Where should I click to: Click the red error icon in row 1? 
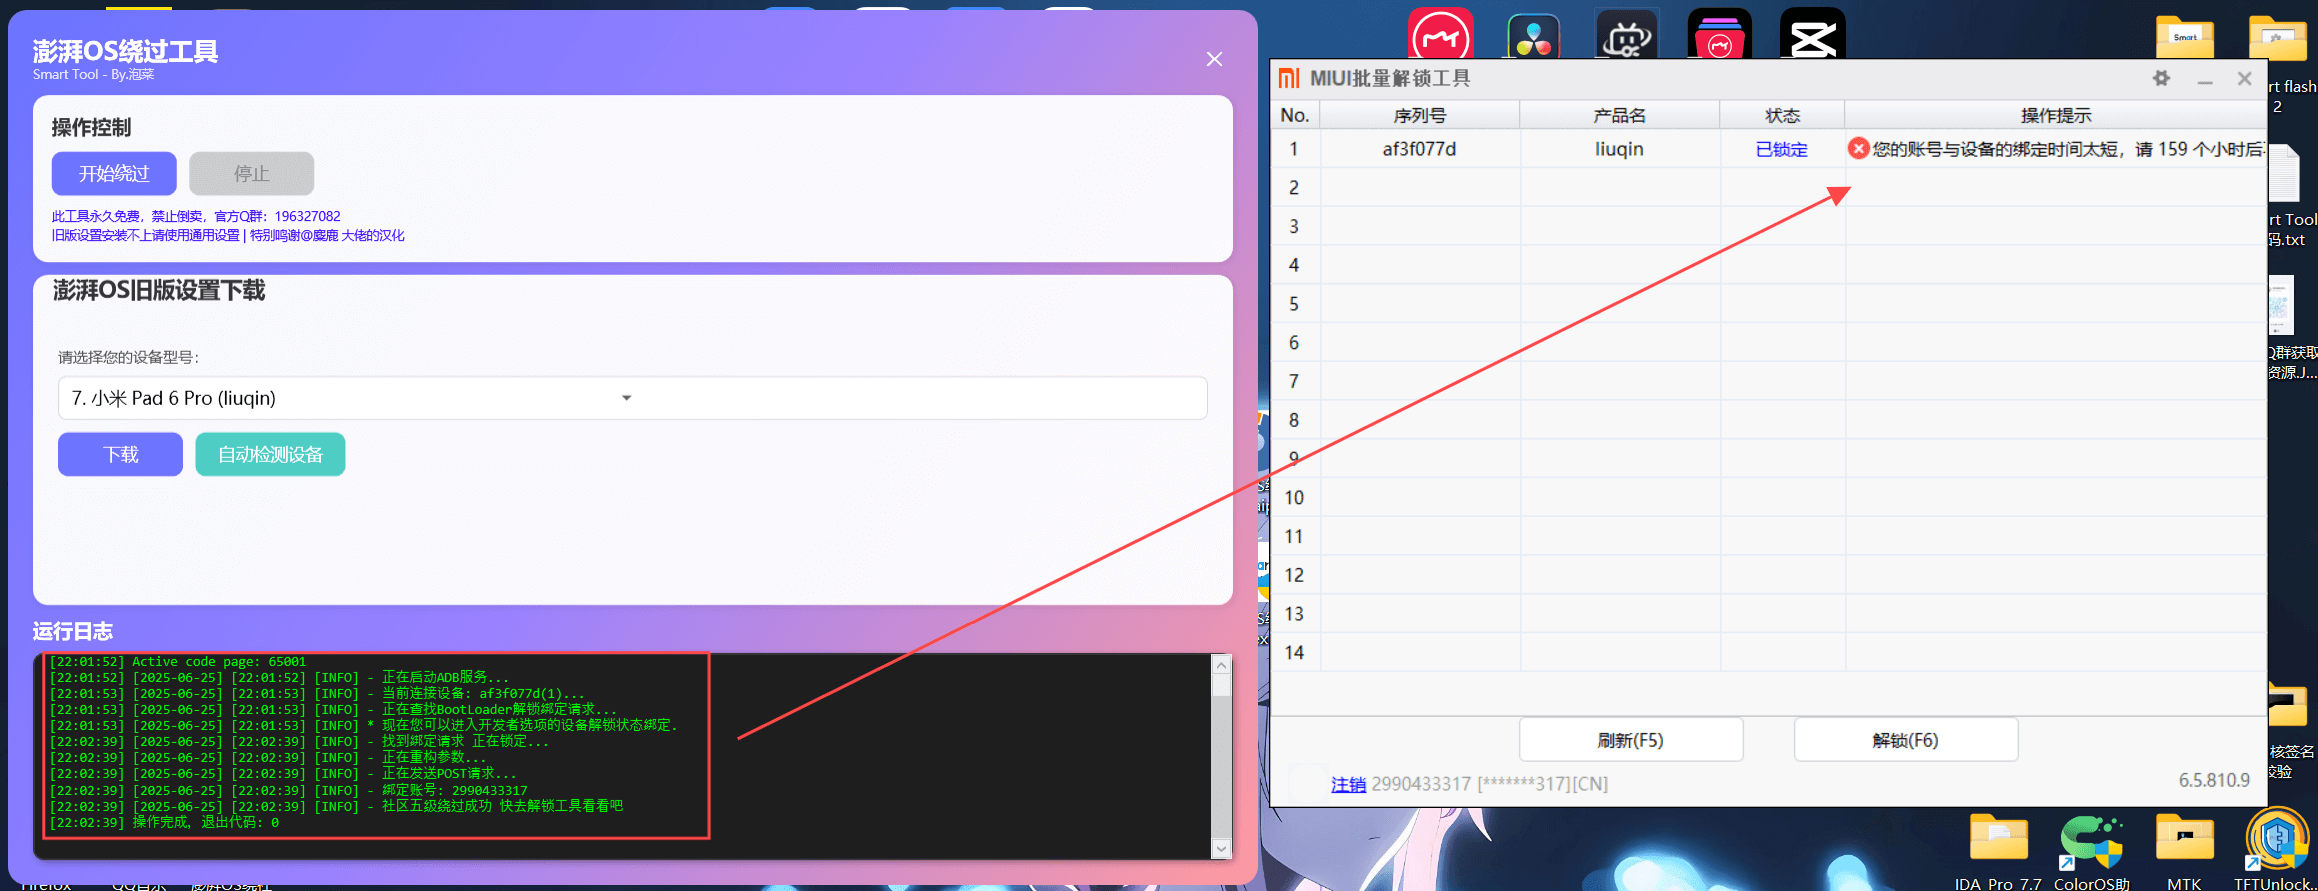click(x=1858, y=149)
